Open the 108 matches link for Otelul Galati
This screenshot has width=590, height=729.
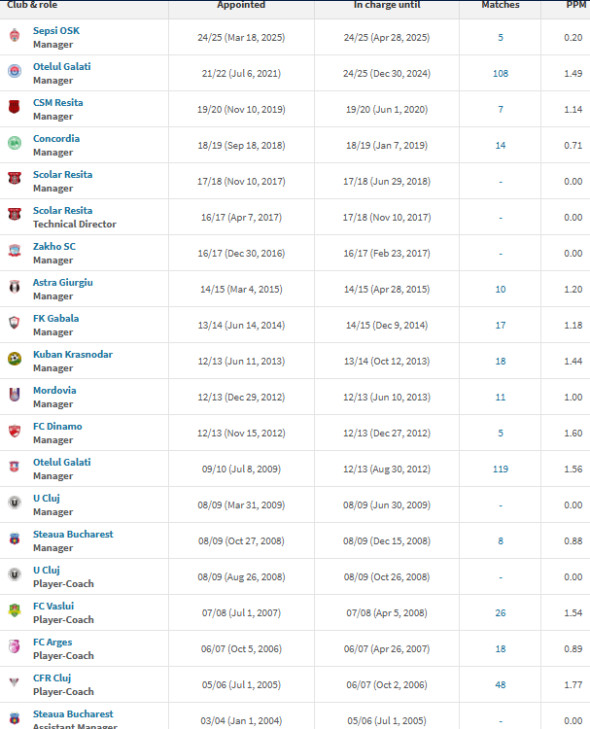coord(500,73)
